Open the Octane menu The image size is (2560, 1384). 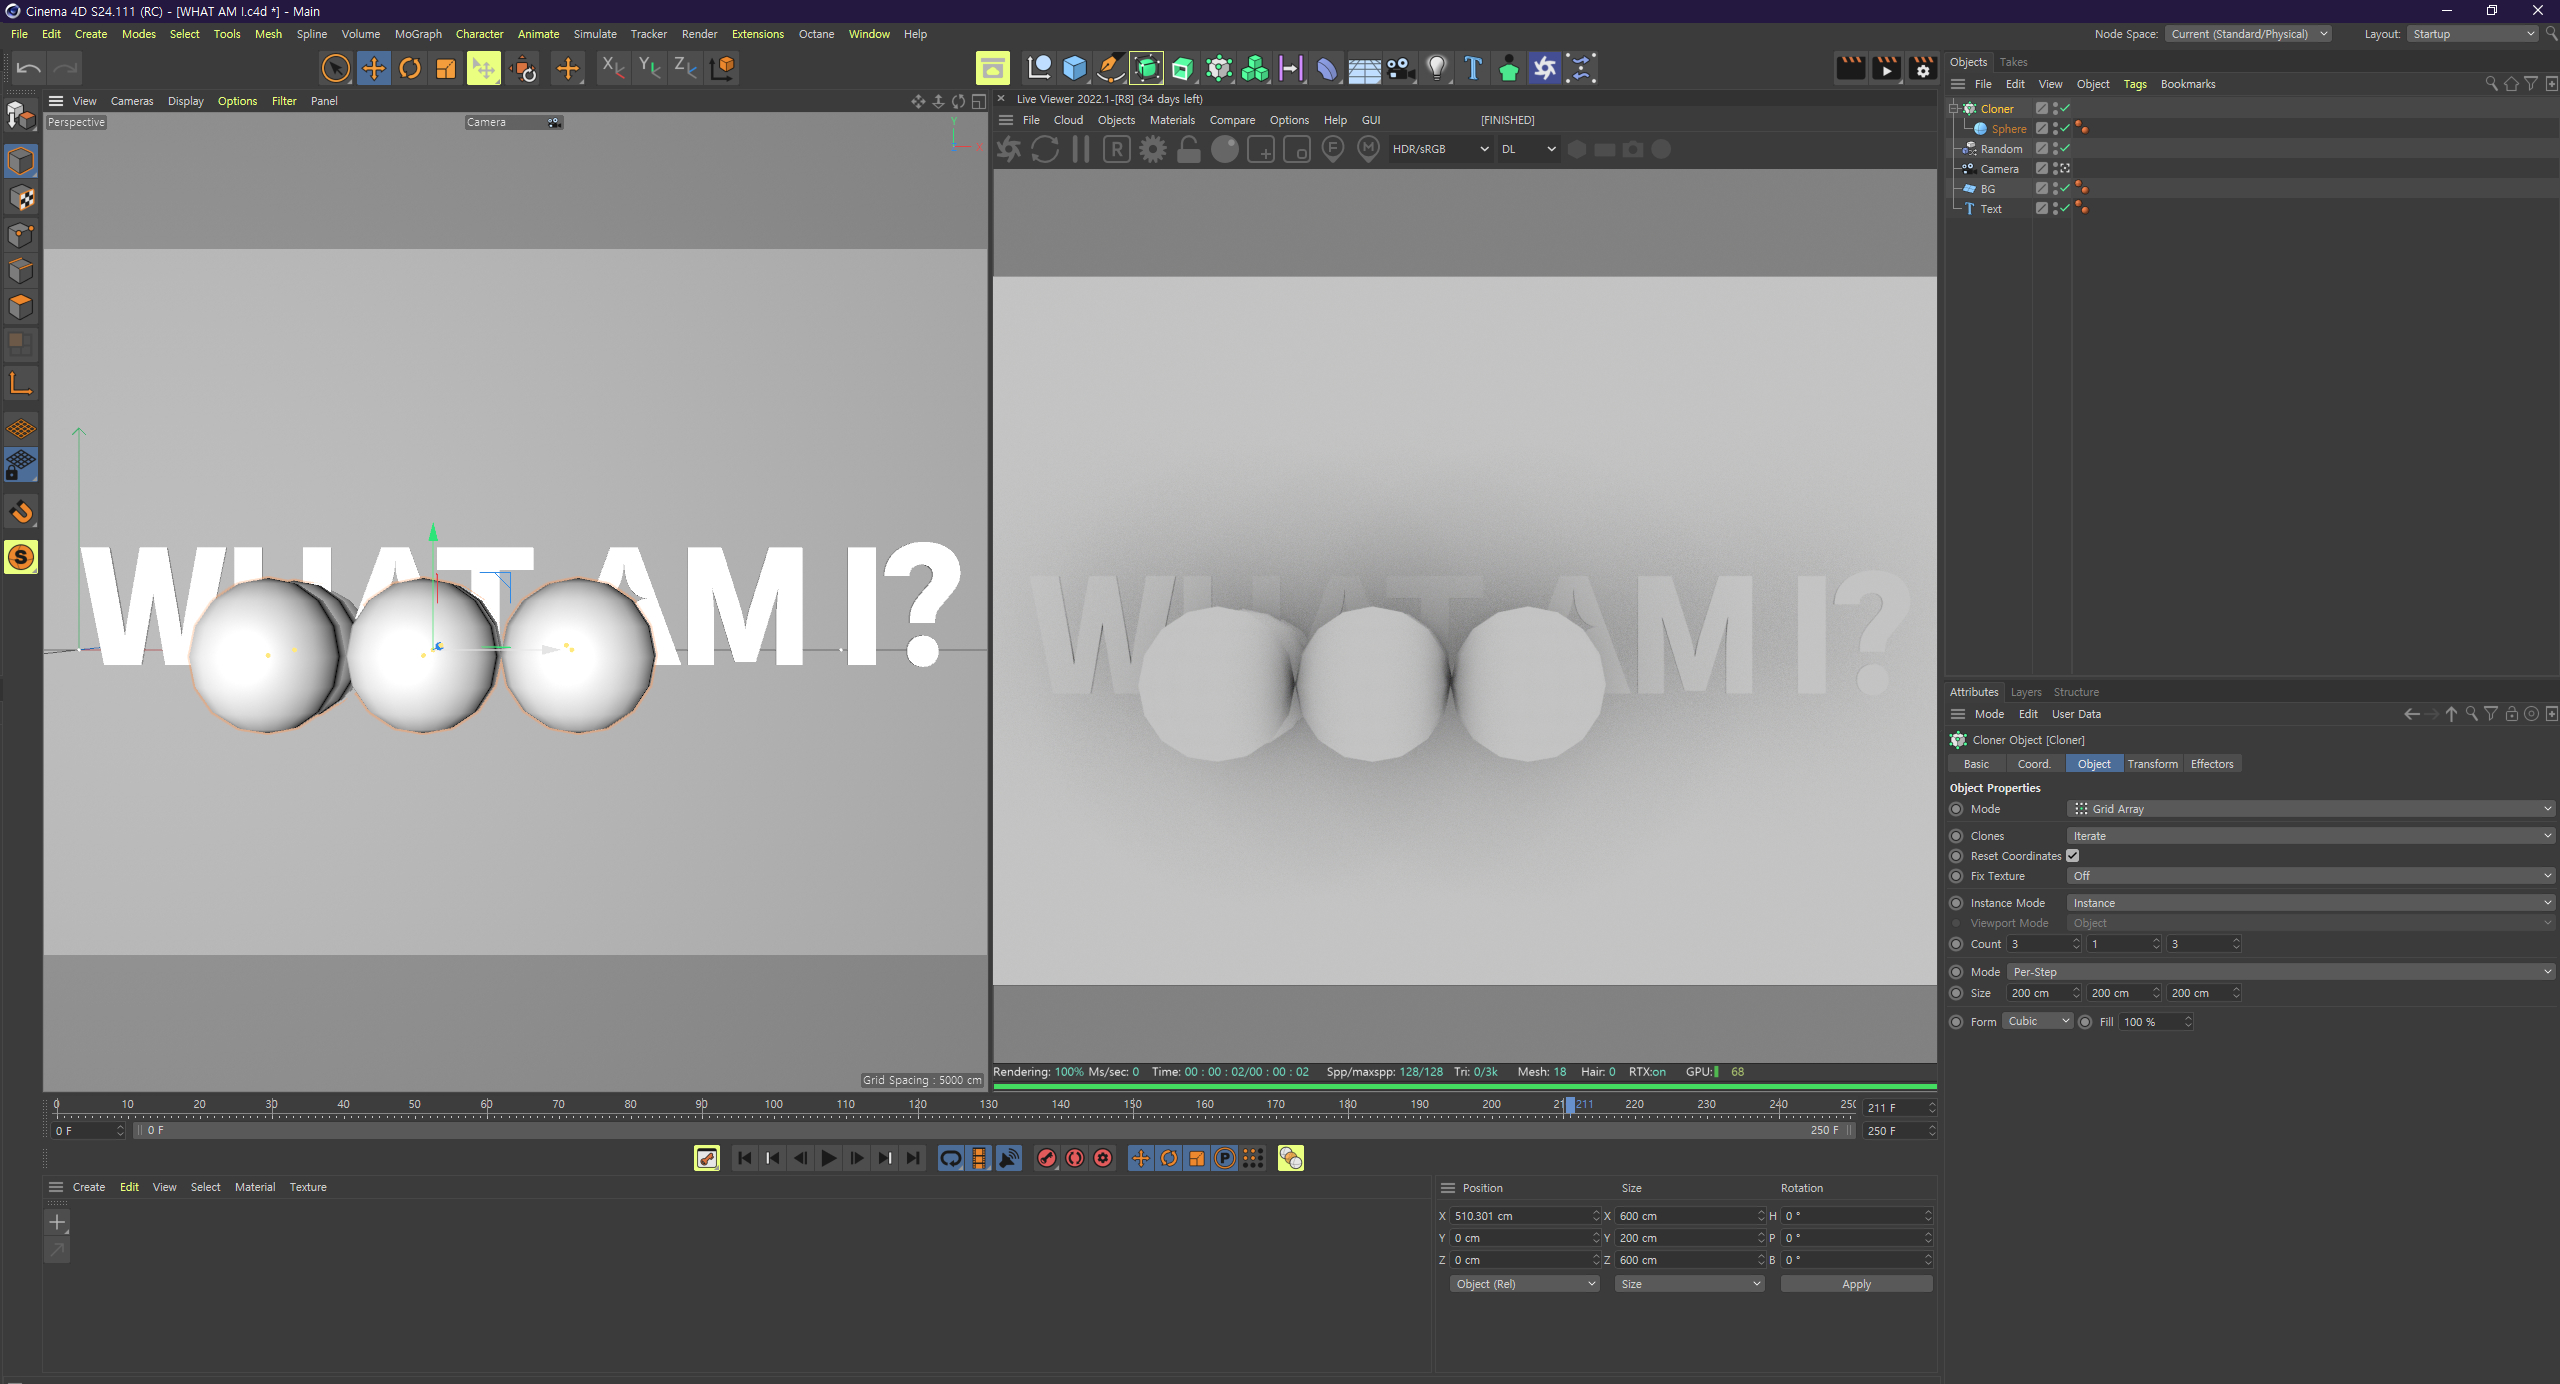[816, 34]
